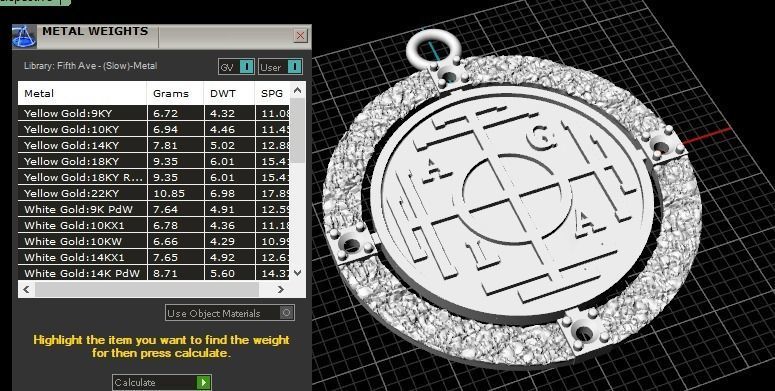775x391 pixels.
Task: Click the Library: Fifth Ave label
Action: [x=90, y=66]
